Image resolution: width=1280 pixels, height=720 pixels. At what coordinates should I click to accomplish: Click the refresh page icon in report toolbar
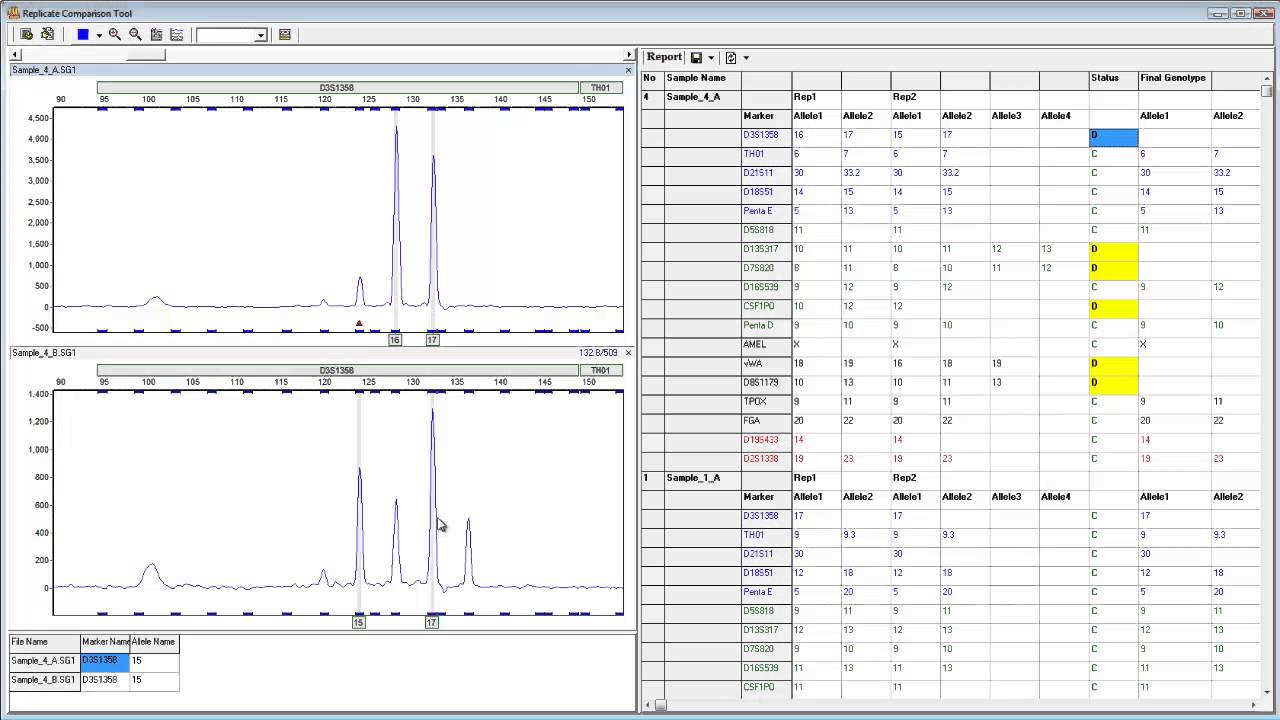pyautogui.click(x=731, y=58)
